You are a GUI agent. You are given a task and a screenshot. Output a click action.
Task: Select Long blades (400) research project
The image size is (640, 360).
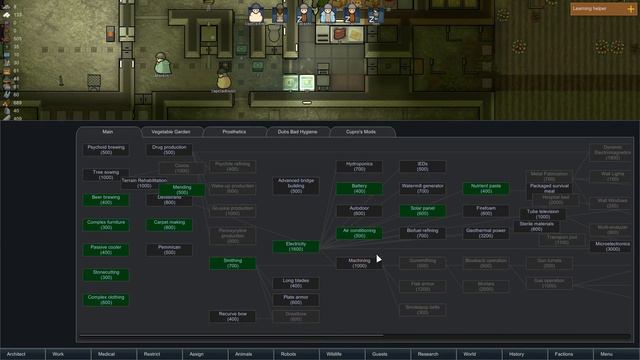(296, 283)
